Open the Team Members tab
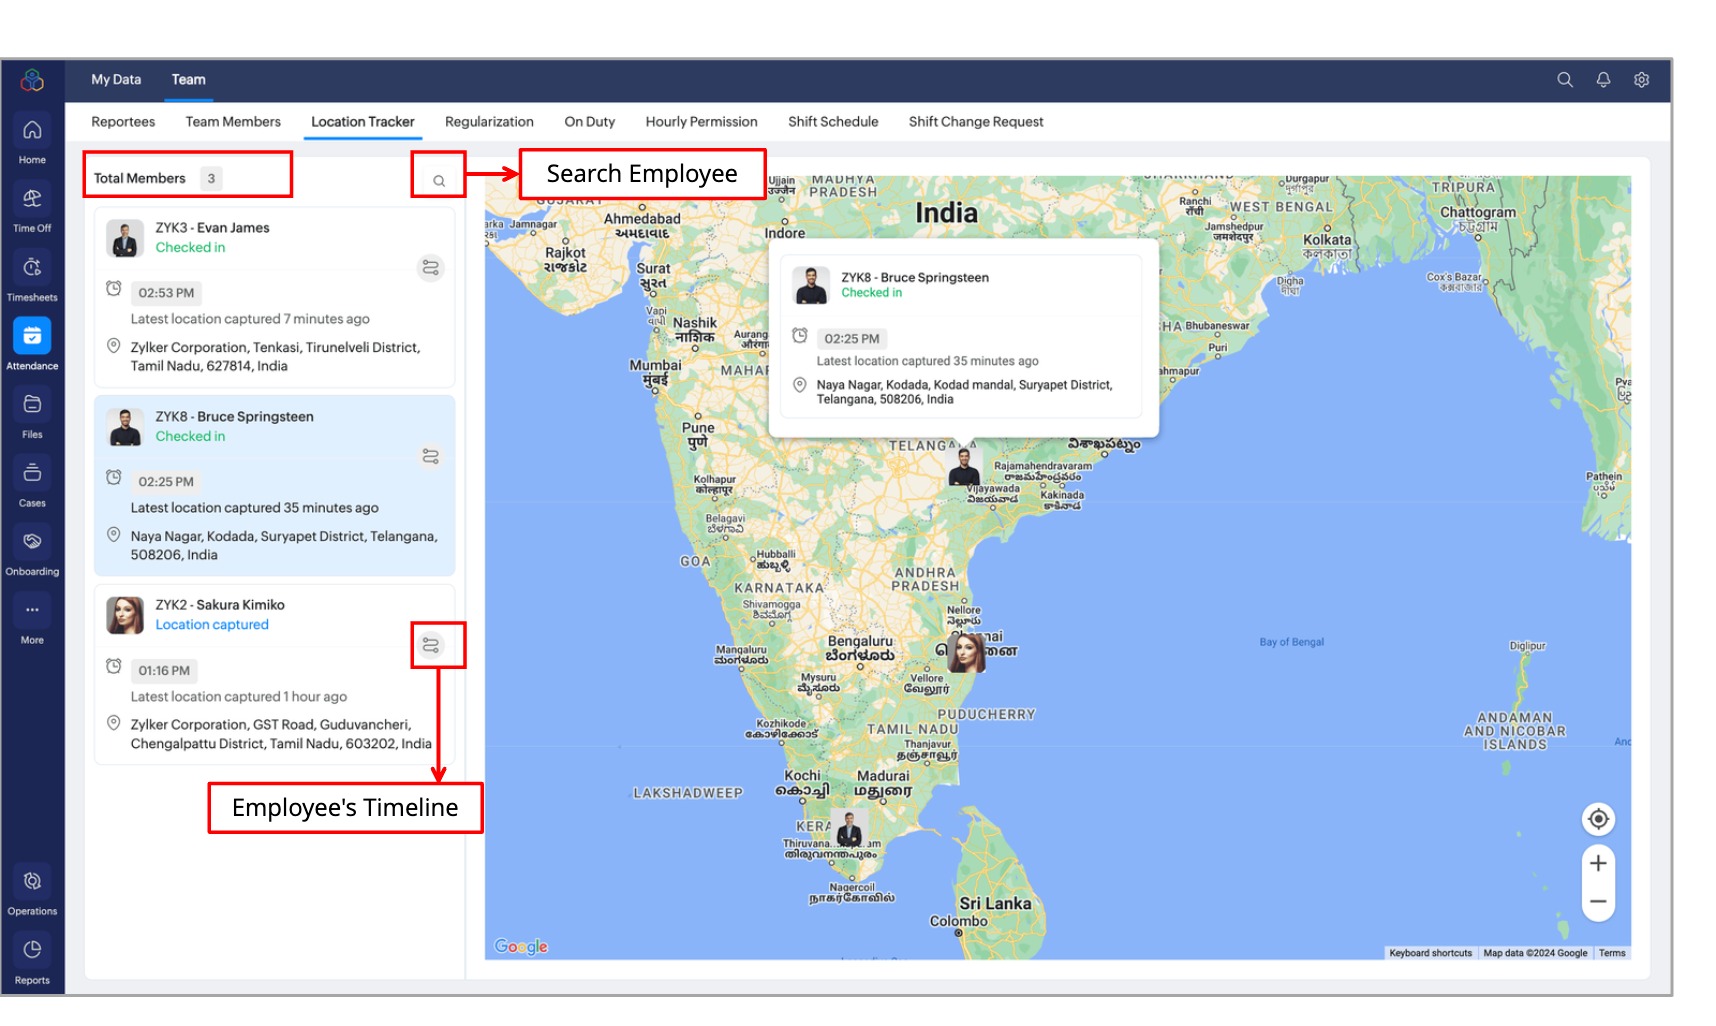The image size is (1716, 1026). 233,122
